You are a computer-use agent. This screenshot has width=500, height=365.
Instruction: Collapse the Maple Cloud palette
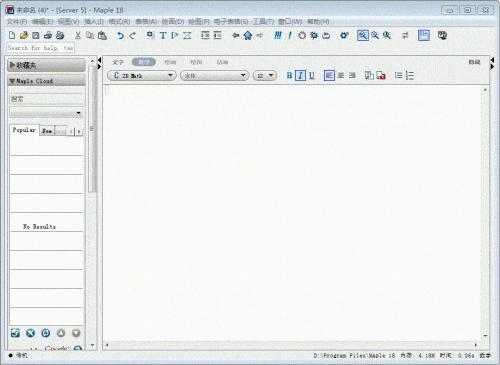pos(46,81)
